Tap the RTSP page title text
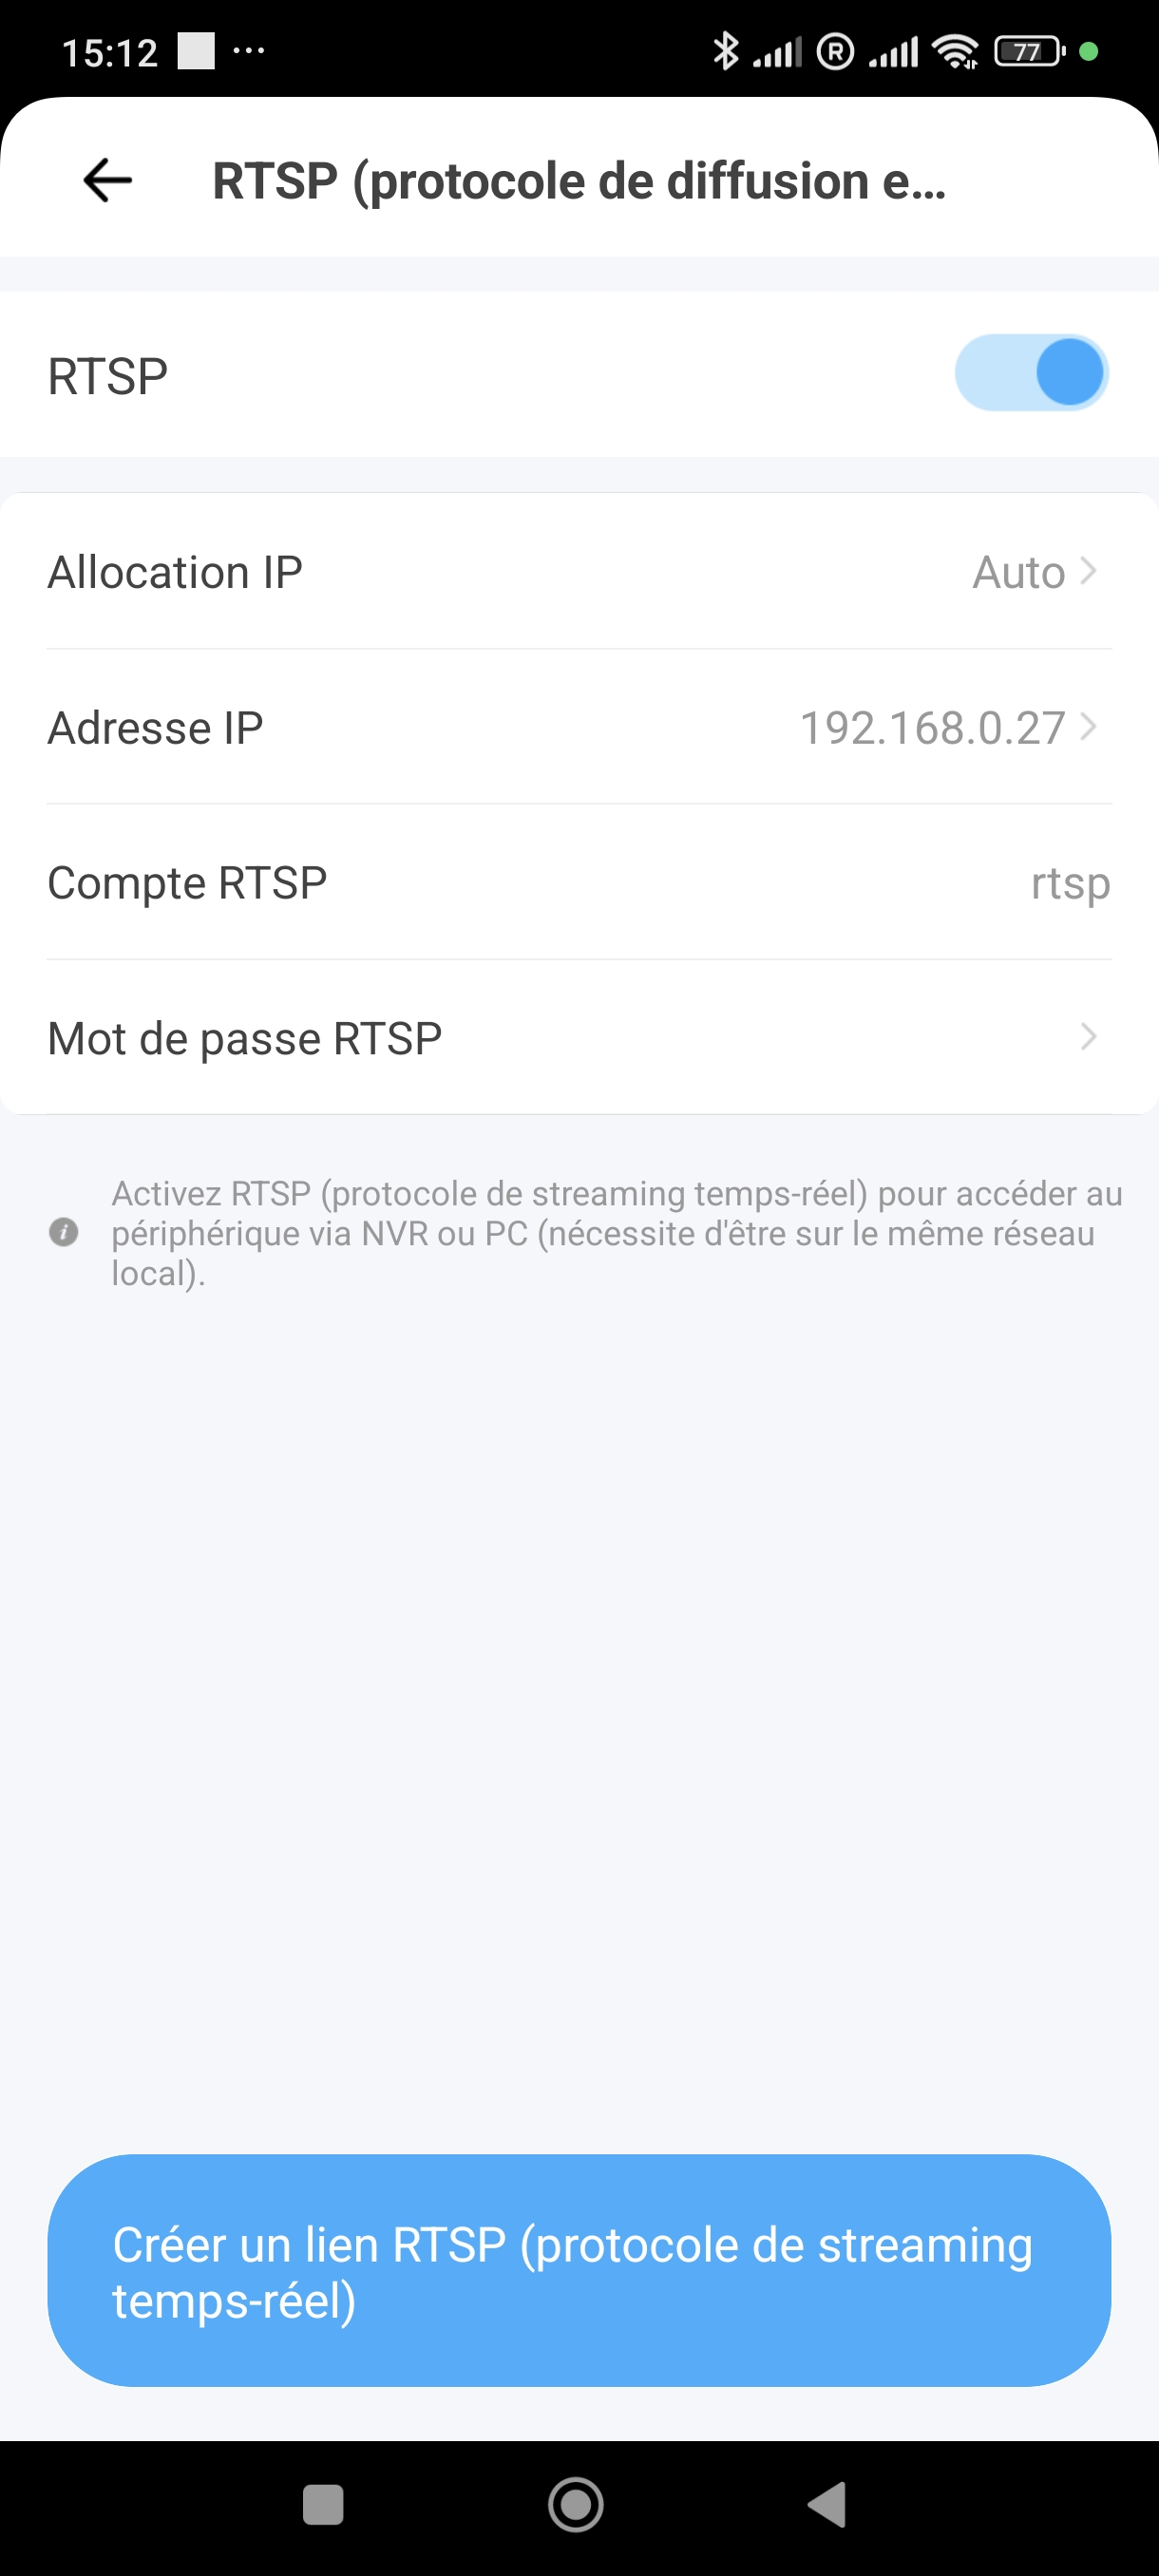The image size is (1159, 2576). pos(579,181)
